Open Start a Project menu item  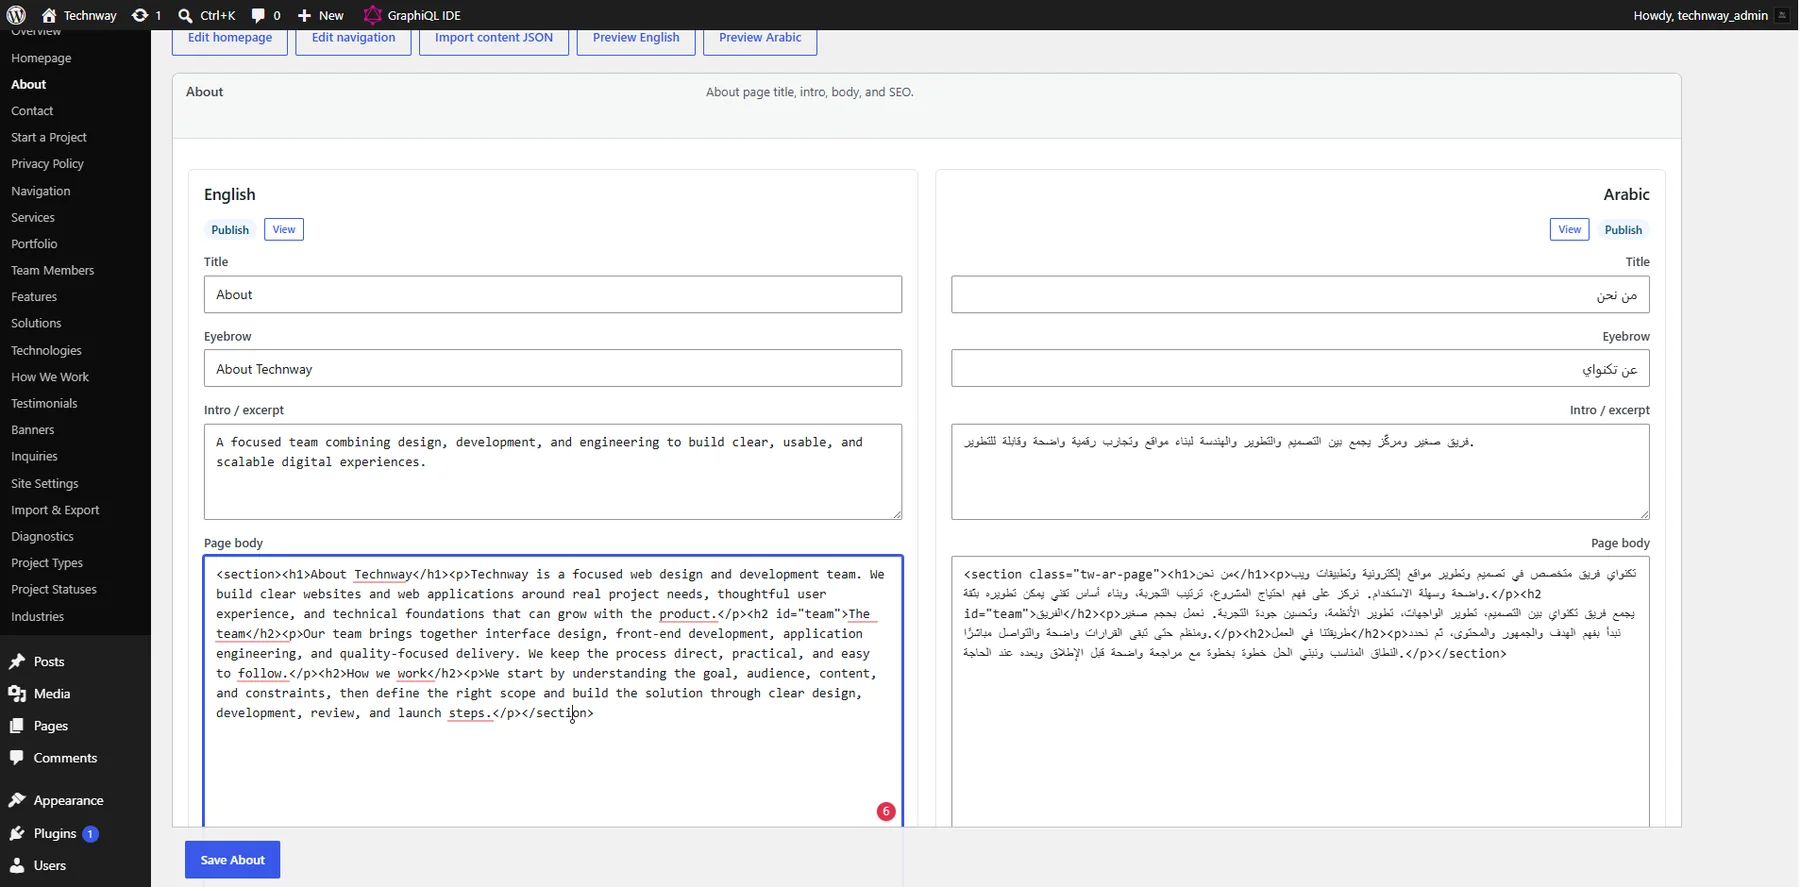[49, 137]
